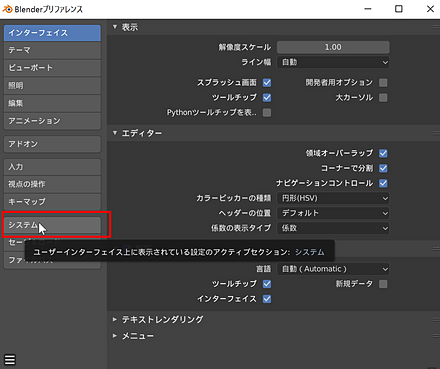Open the アニメーション section
The height and width of the screenshot is (369, 440).
click(x=52, y=121)
